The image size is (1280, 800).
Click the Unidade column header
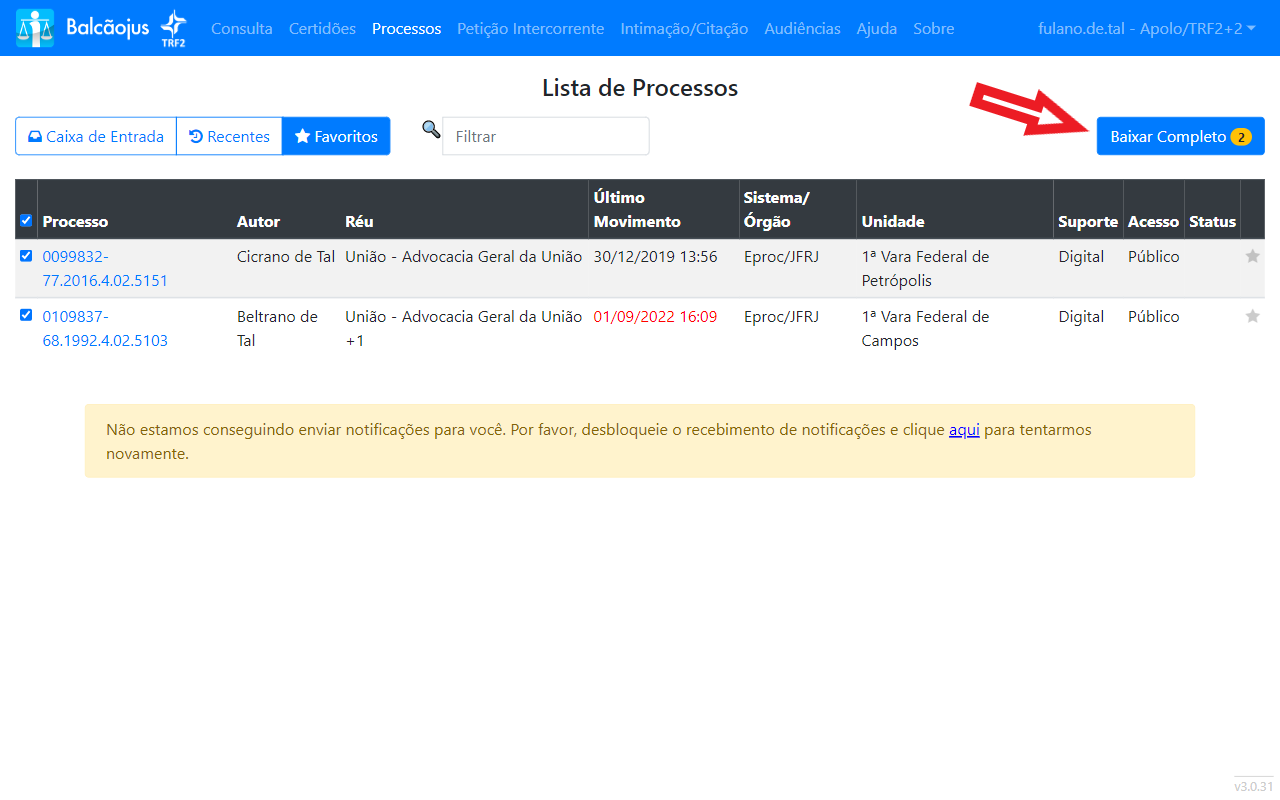pyautogui.click(x=893, y=222)
